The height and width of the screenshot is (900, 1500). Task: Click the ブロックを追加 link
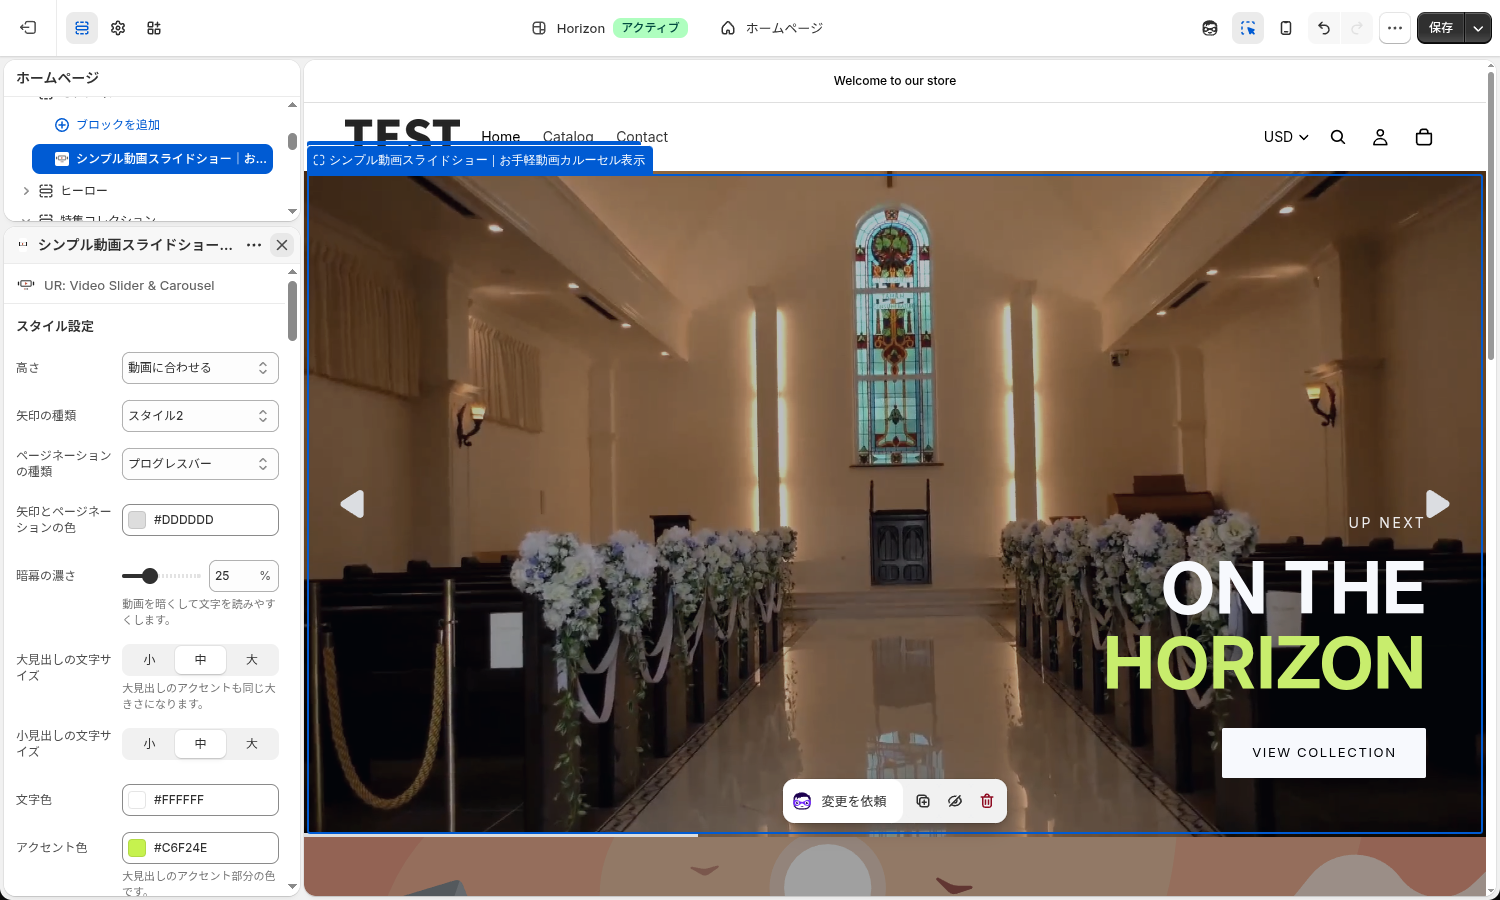[x=108, y=125]
